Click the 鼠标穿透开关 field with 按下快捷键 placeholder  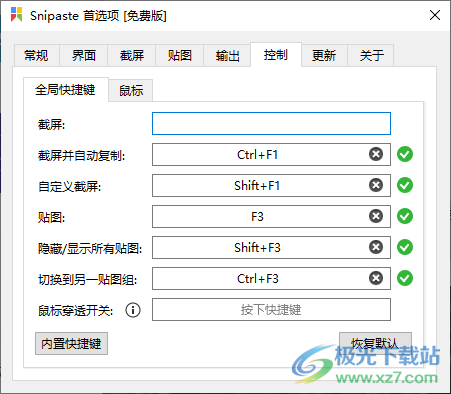tap(271, 310)
